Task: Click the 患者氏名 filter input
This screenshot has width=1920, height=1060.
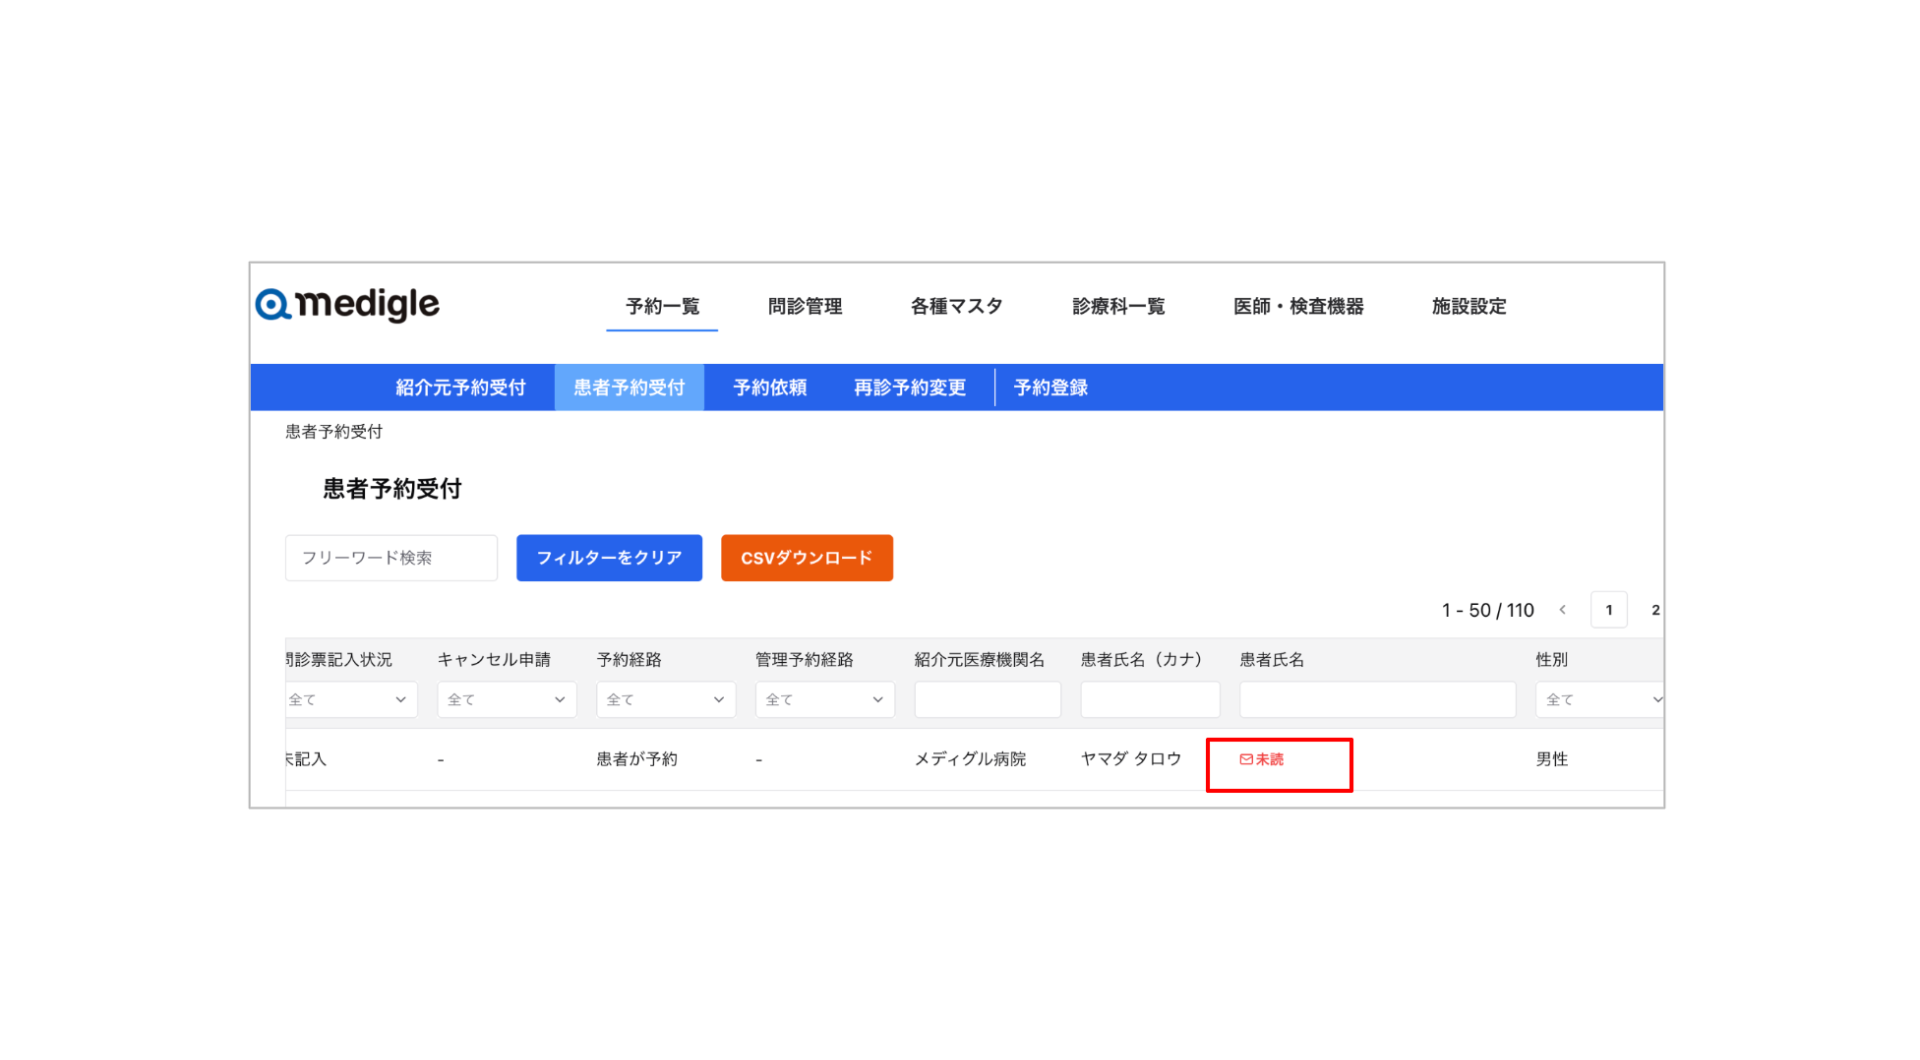Action: click(x=1378, y=700)
